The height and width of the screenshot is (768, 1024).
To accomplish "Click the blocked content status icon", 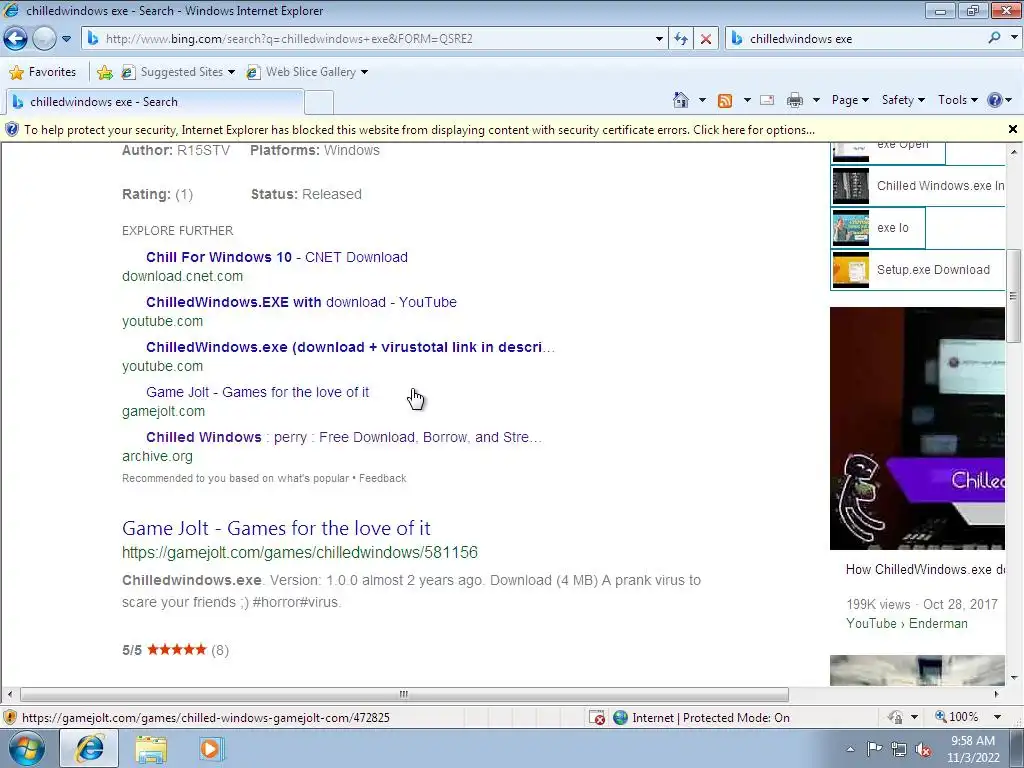I will pos(597,718).
